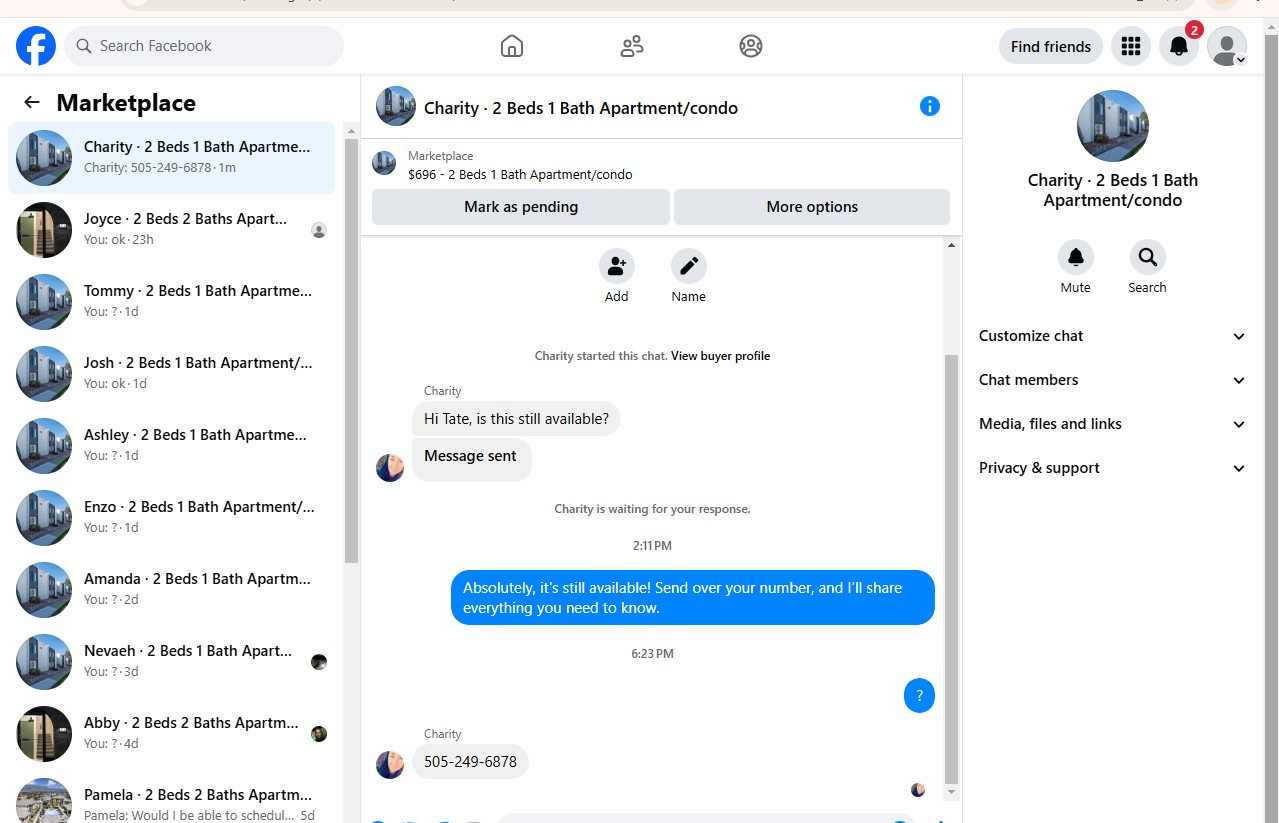
Task: Open the Friends icon in top navigation
Action: click(632, 46)
